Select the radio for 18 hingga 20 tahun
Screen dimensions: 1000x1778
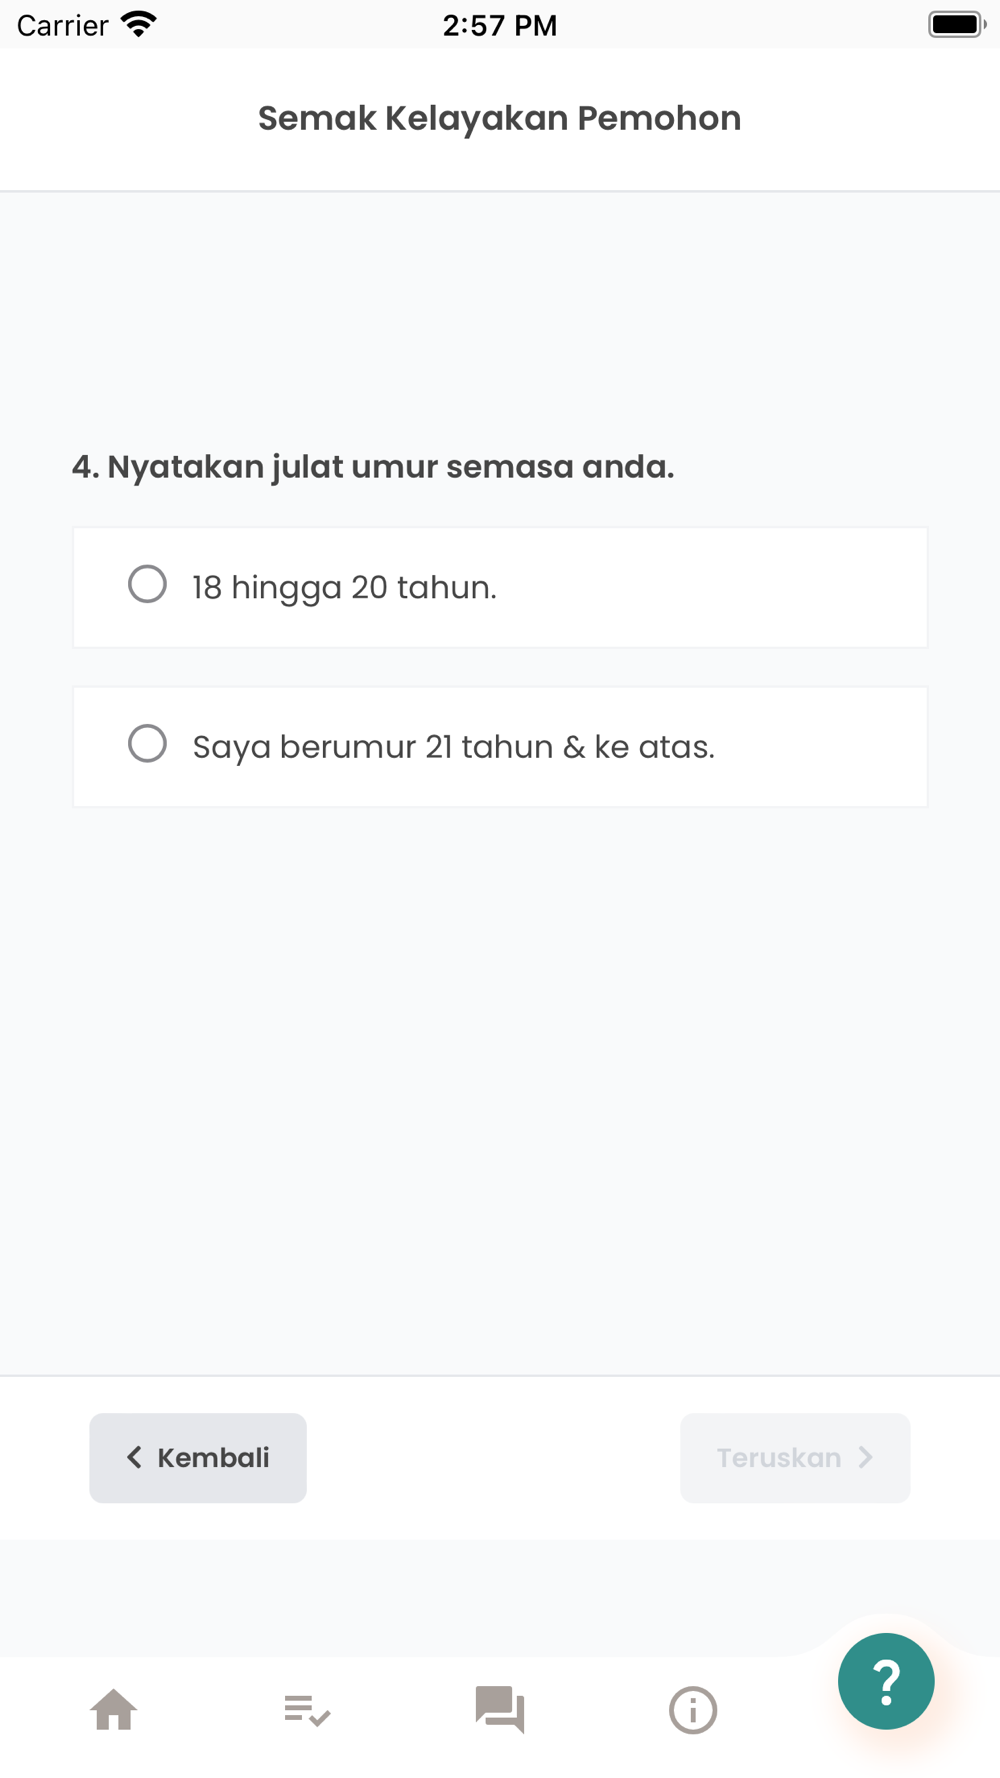coord(147,584)
